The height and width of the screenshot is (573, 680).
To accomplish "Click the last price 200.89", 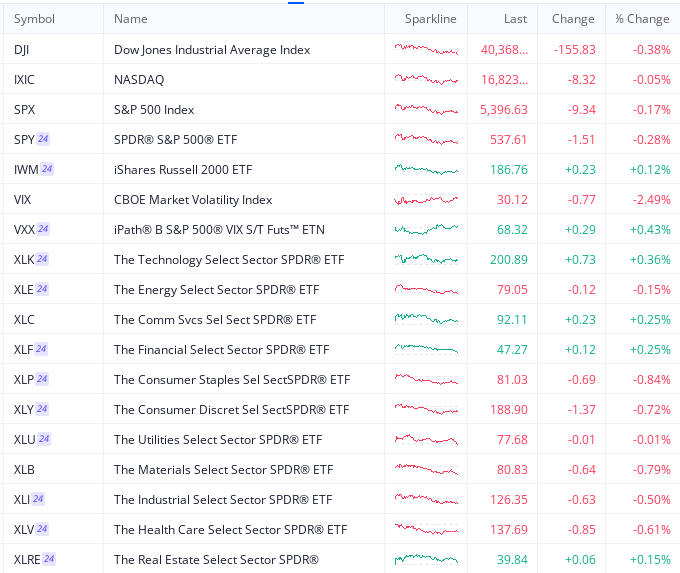I will 509,259.
